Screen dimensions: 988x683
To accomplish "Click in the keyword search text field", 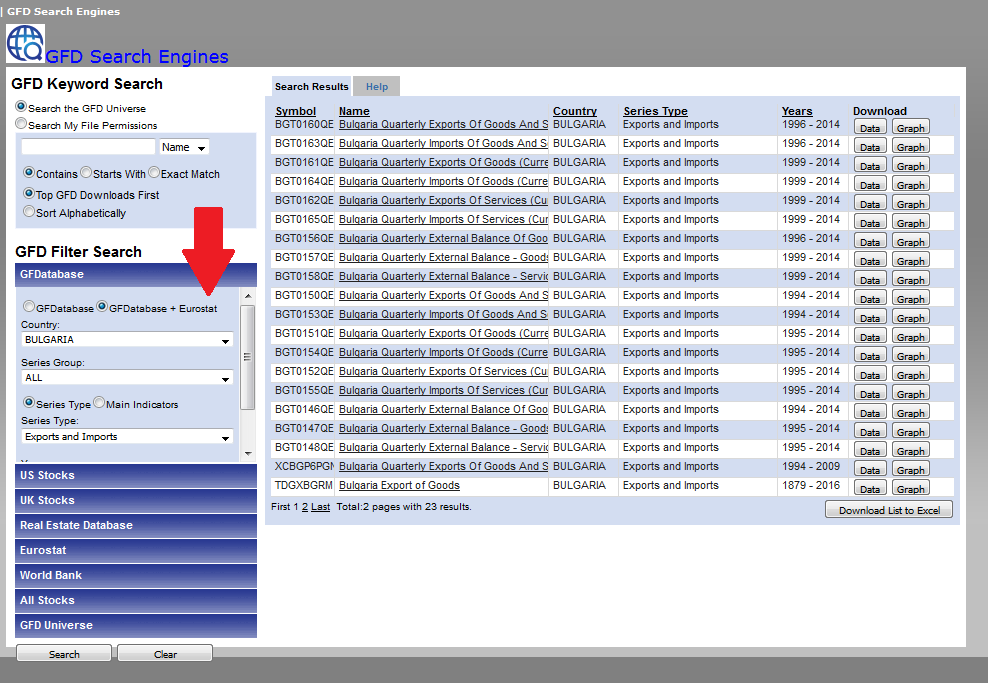I will pyautogui.click(x=88, y=147).
